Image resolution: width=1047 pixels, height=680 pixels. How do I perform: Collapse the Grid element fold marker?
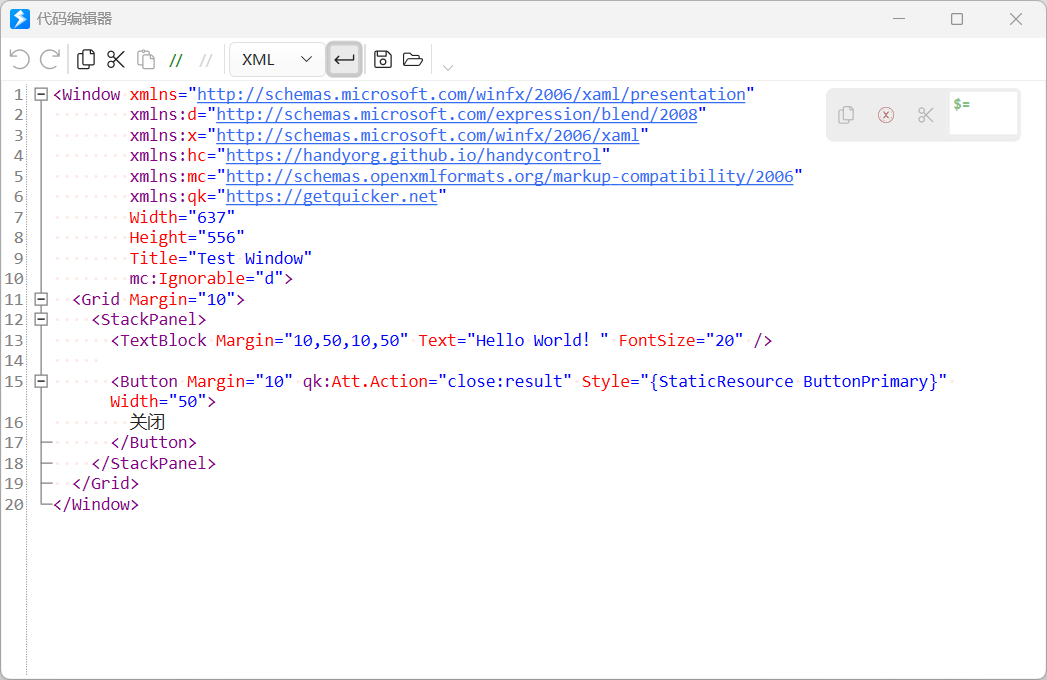click(x=41, y=299)
